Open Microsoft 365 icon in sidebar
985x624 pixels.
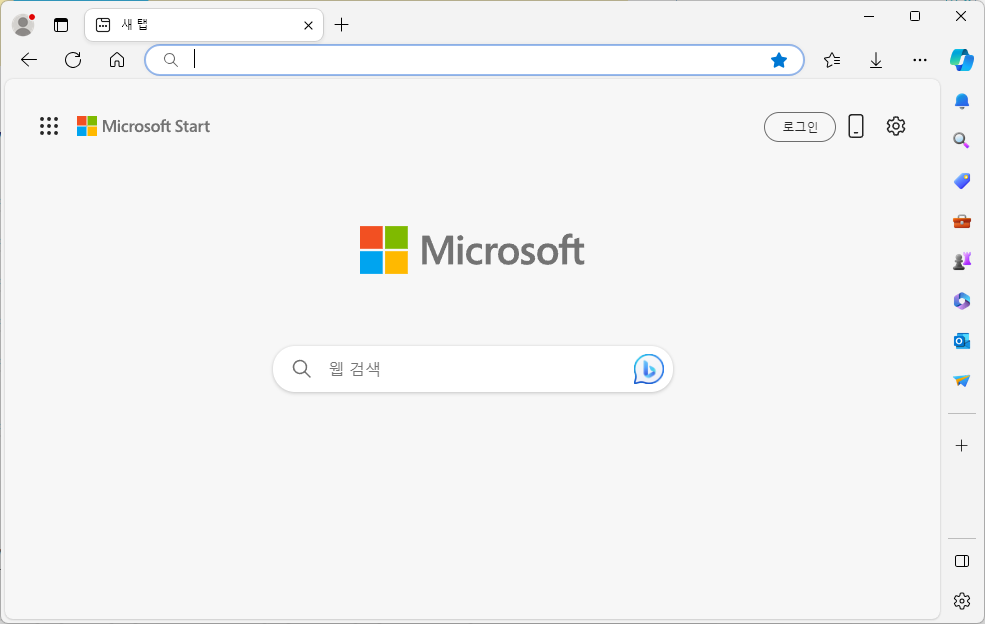[962, 301]
